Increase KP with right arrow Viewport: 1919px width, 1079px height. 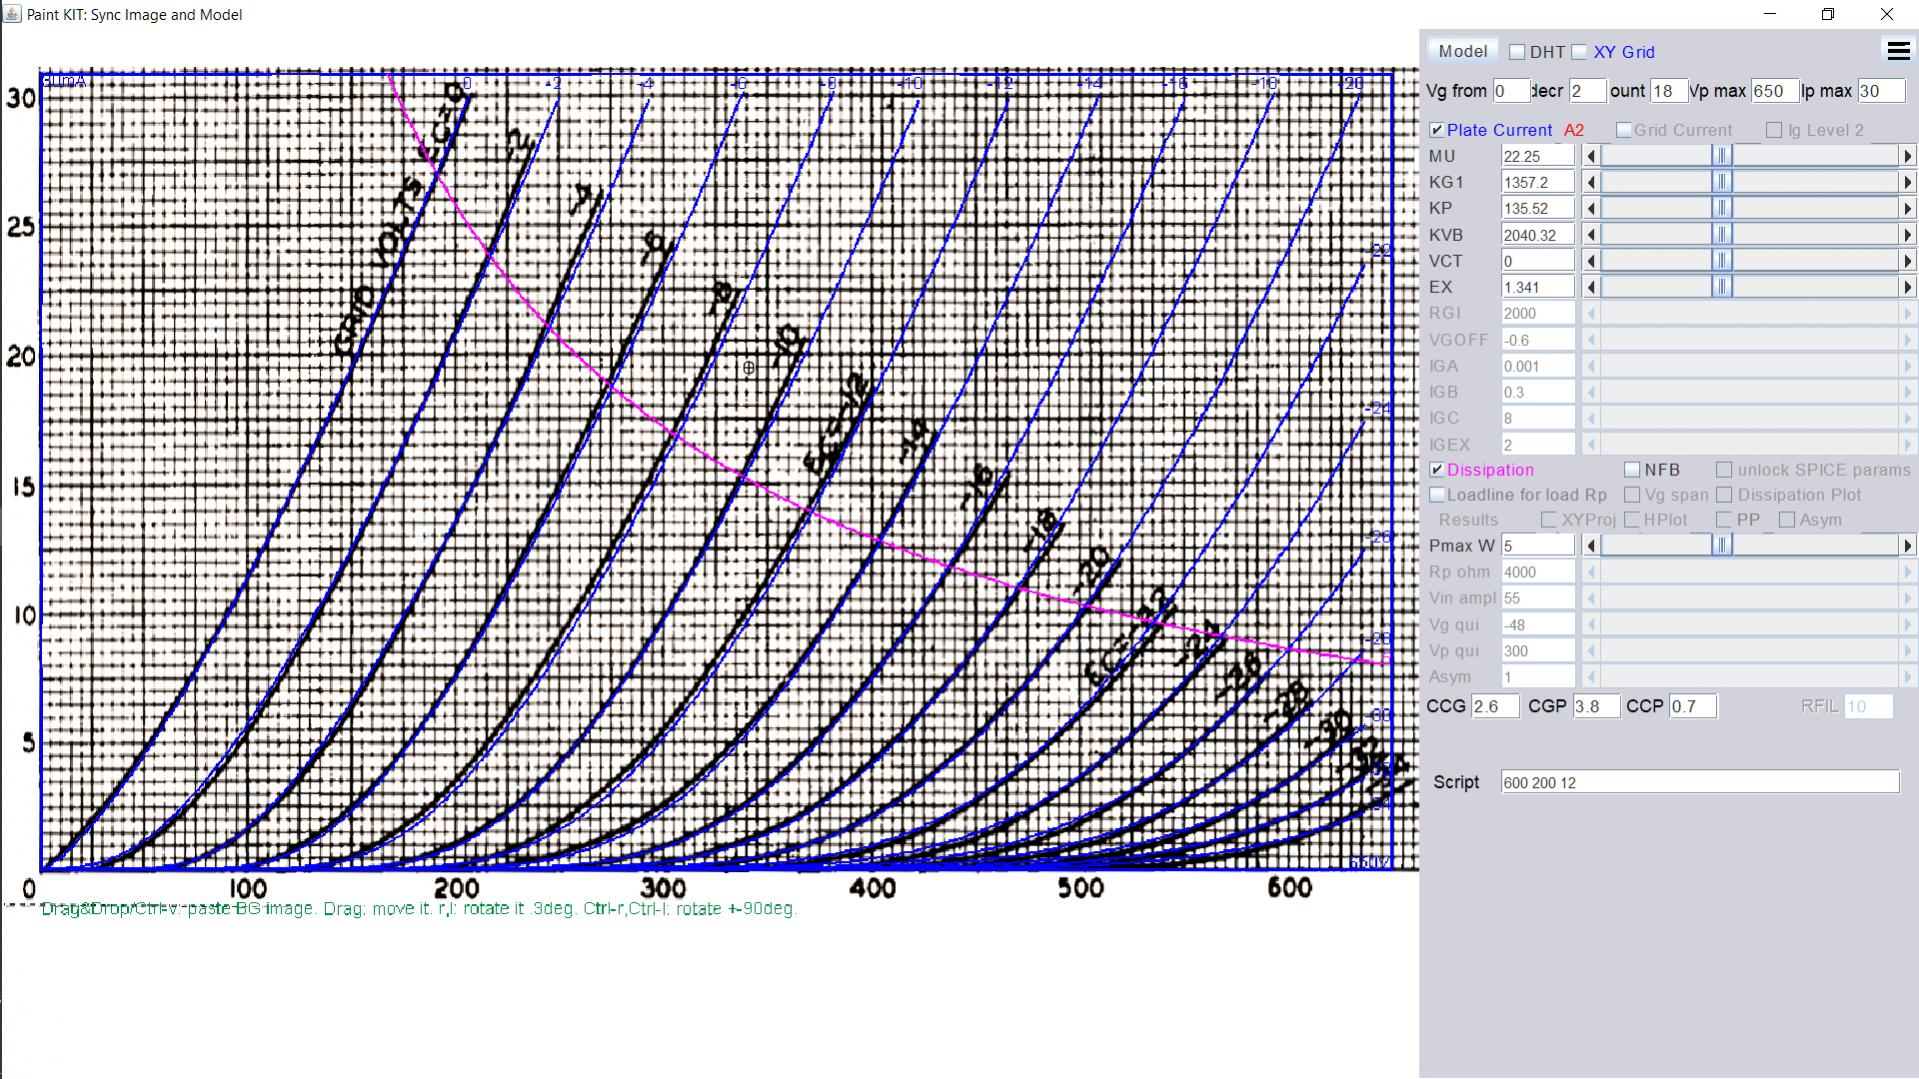pyautogui.click(x=1907, y=208)
